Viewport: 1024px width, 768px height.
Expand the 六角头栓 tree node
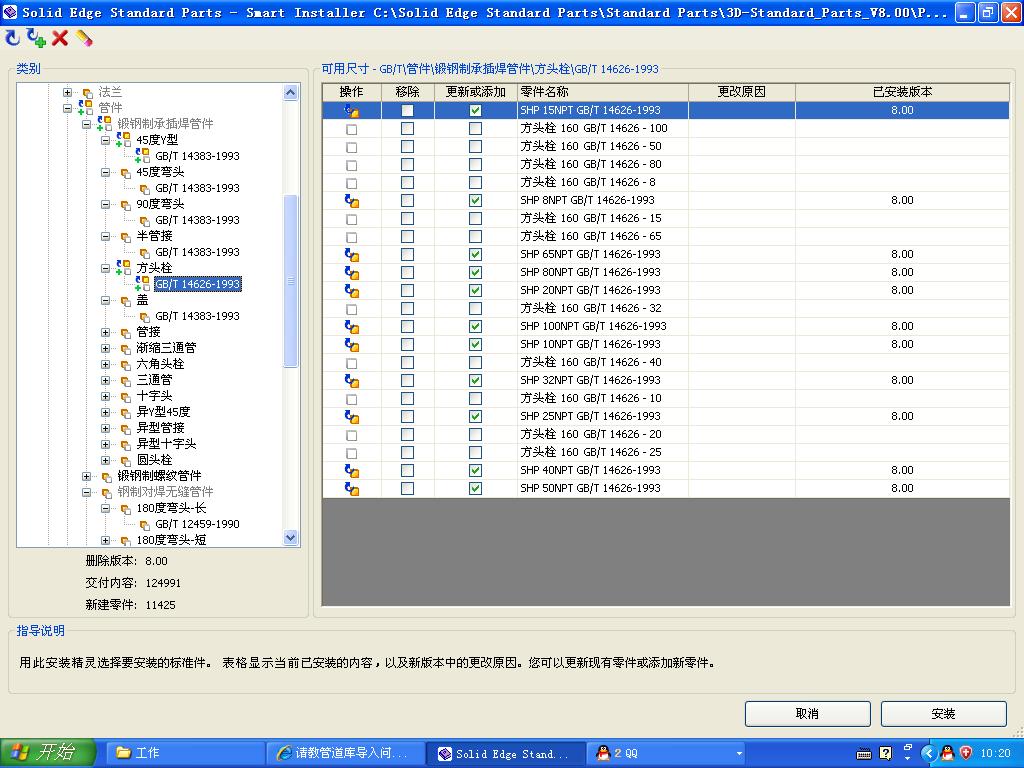(x=105, y=364)
